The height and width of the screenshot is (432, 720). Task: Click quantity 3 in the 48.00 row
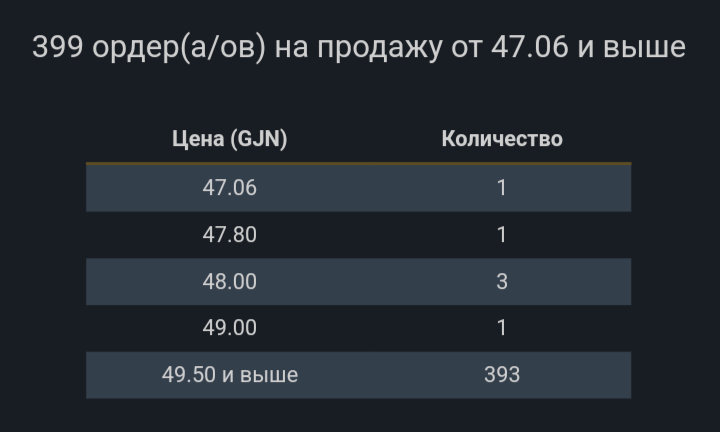[x=502, y=282]
